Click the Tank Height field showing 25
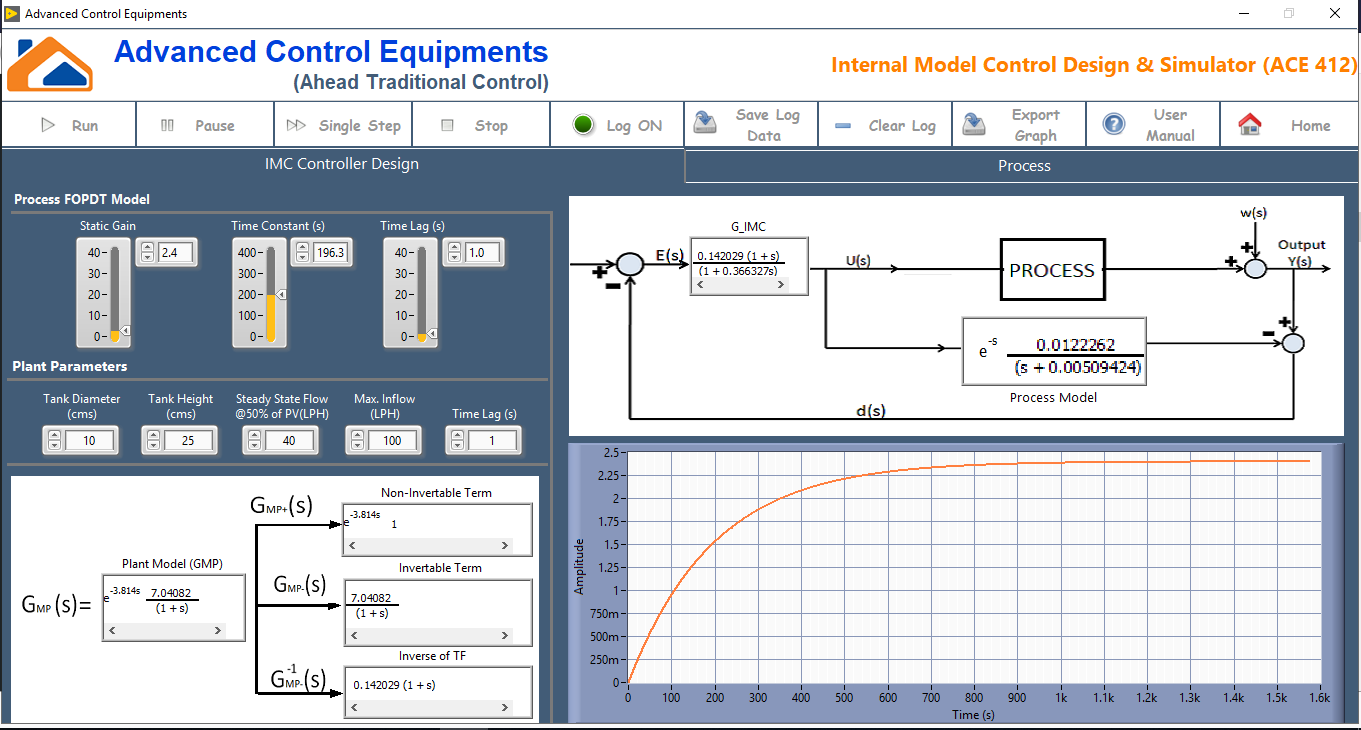This screenshot has width=1361, height=730. coord(188,440)
